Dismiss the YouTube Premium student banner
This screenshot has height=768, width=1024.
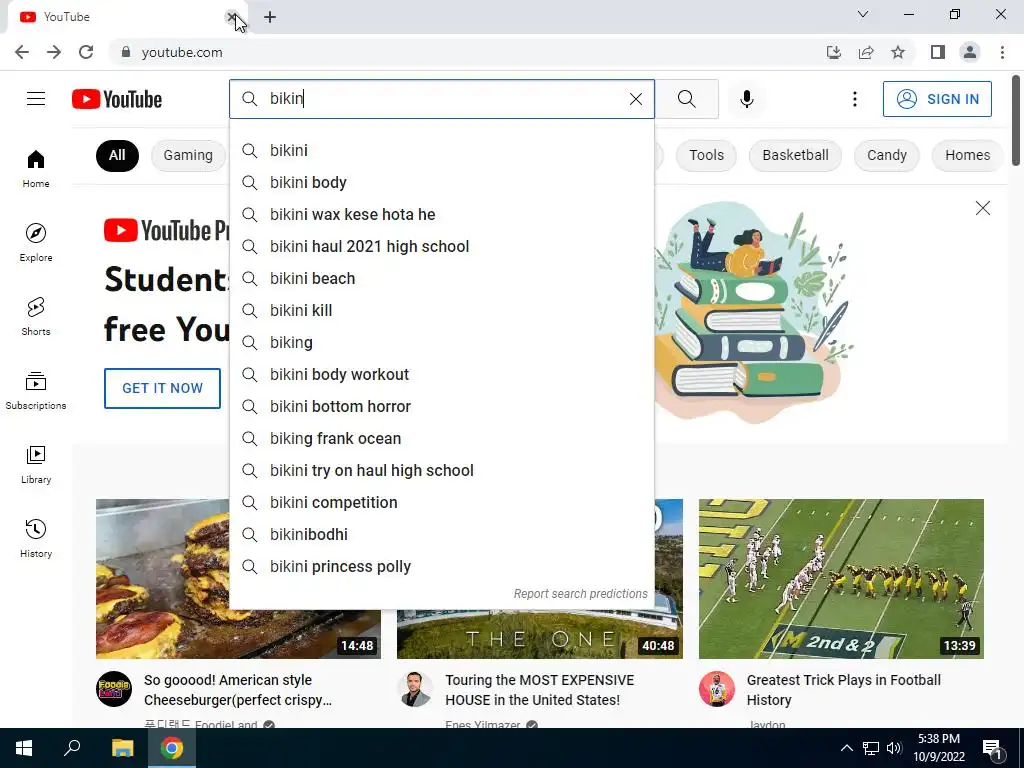coord(982,208)
